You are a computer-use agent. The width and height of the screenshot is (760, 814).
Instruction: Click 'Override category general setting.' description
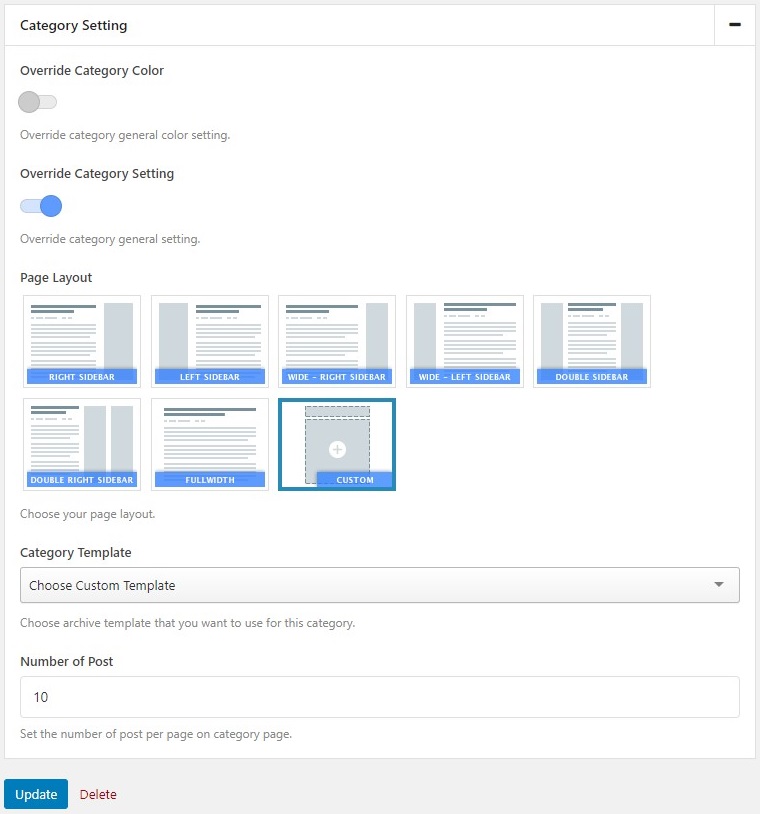pos(110,239)
